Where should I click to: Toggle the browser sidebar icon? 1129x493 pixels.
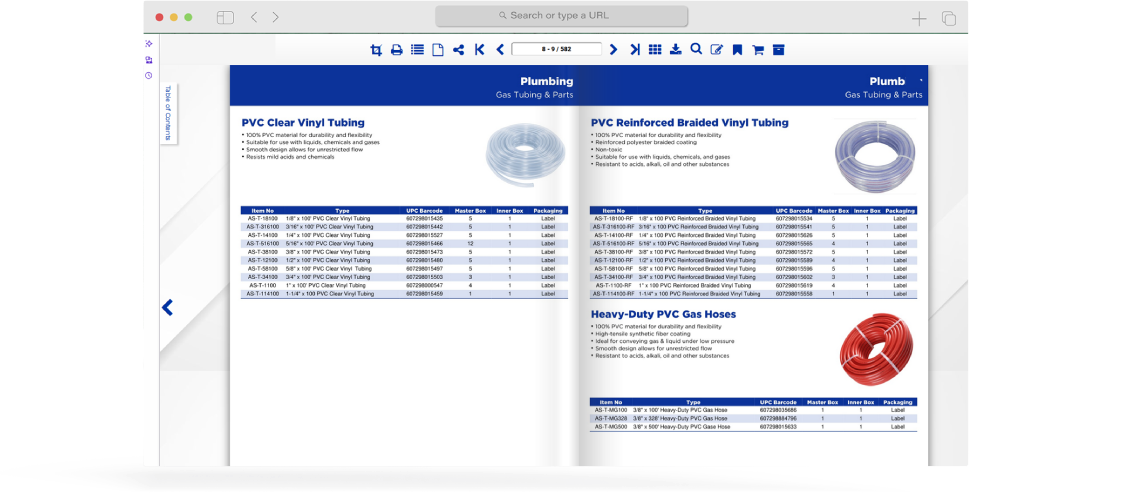point(225,17)
